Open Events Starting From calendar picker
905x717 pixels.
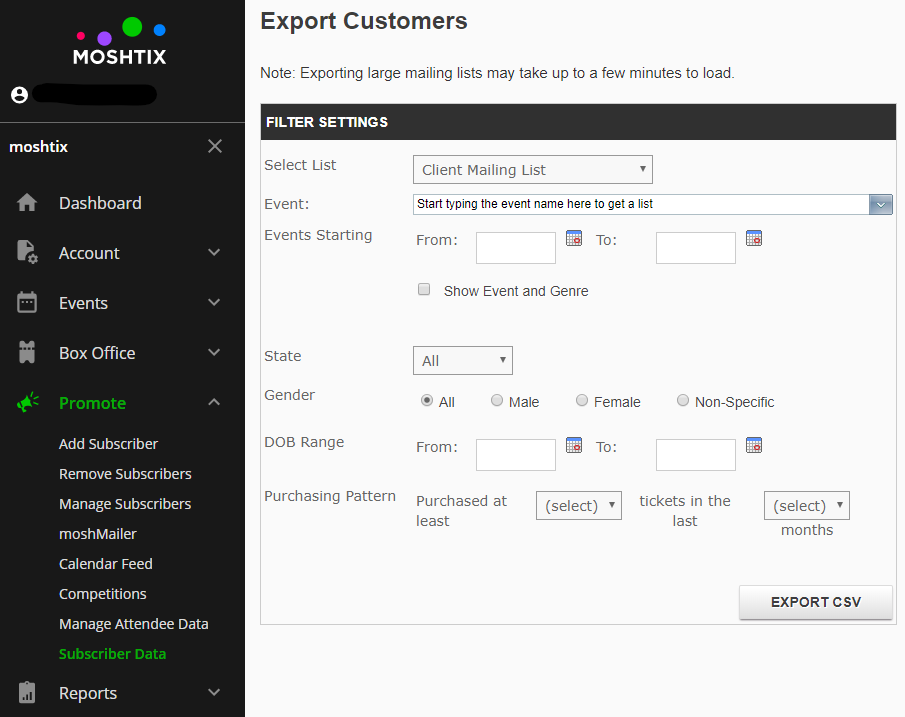(x=574, y=238)
